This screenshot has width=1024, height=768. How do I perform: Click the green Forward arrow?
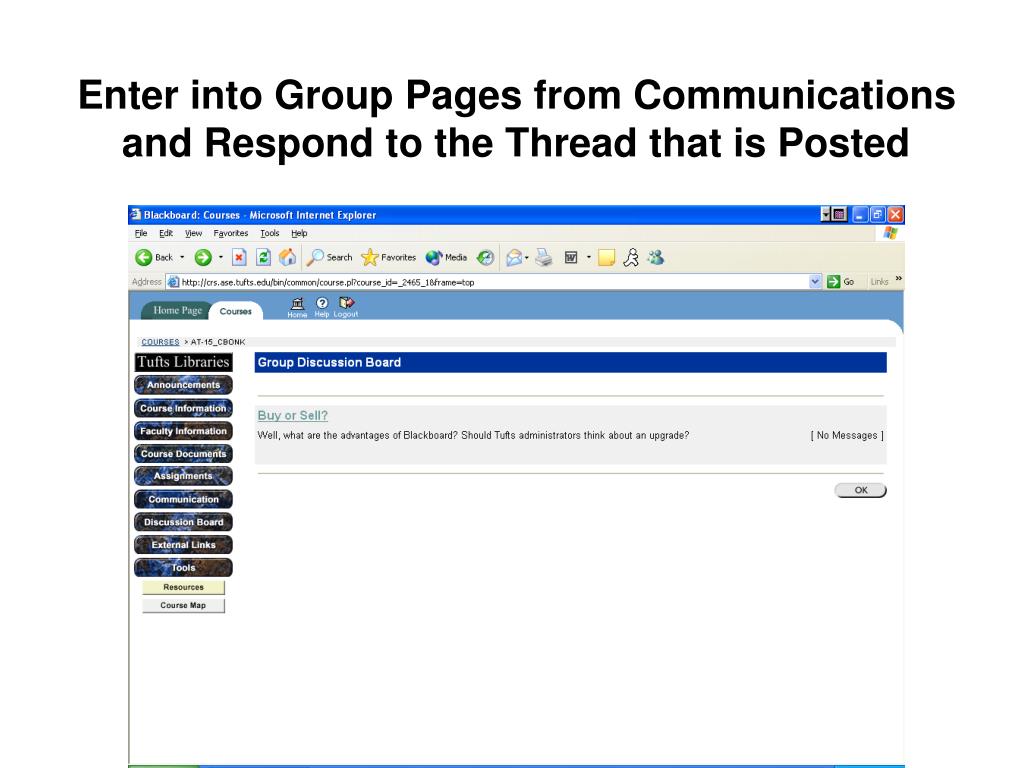(x=203, y=258)
